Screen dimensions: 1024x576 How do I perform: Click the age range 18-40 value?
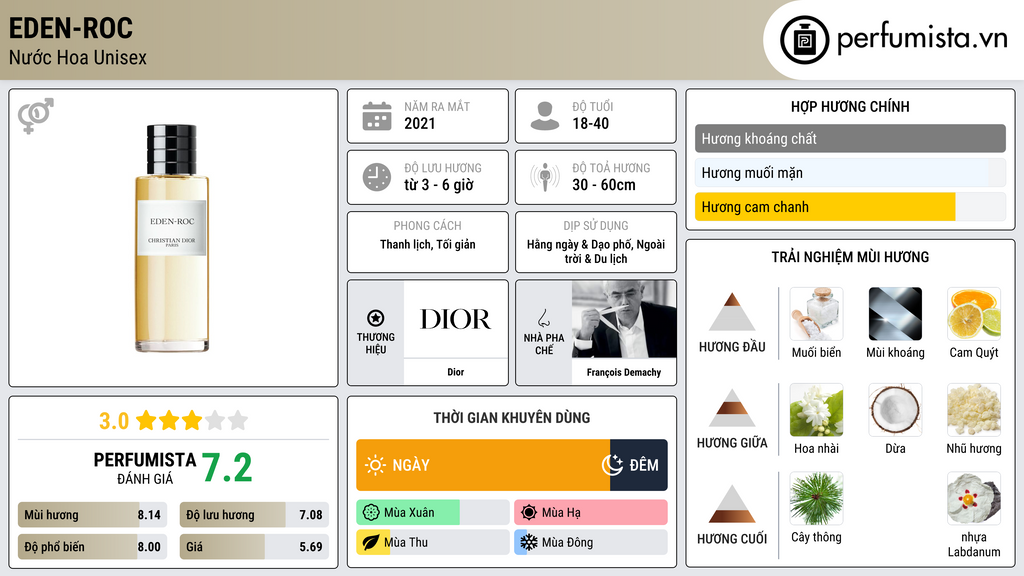point(590,123)
